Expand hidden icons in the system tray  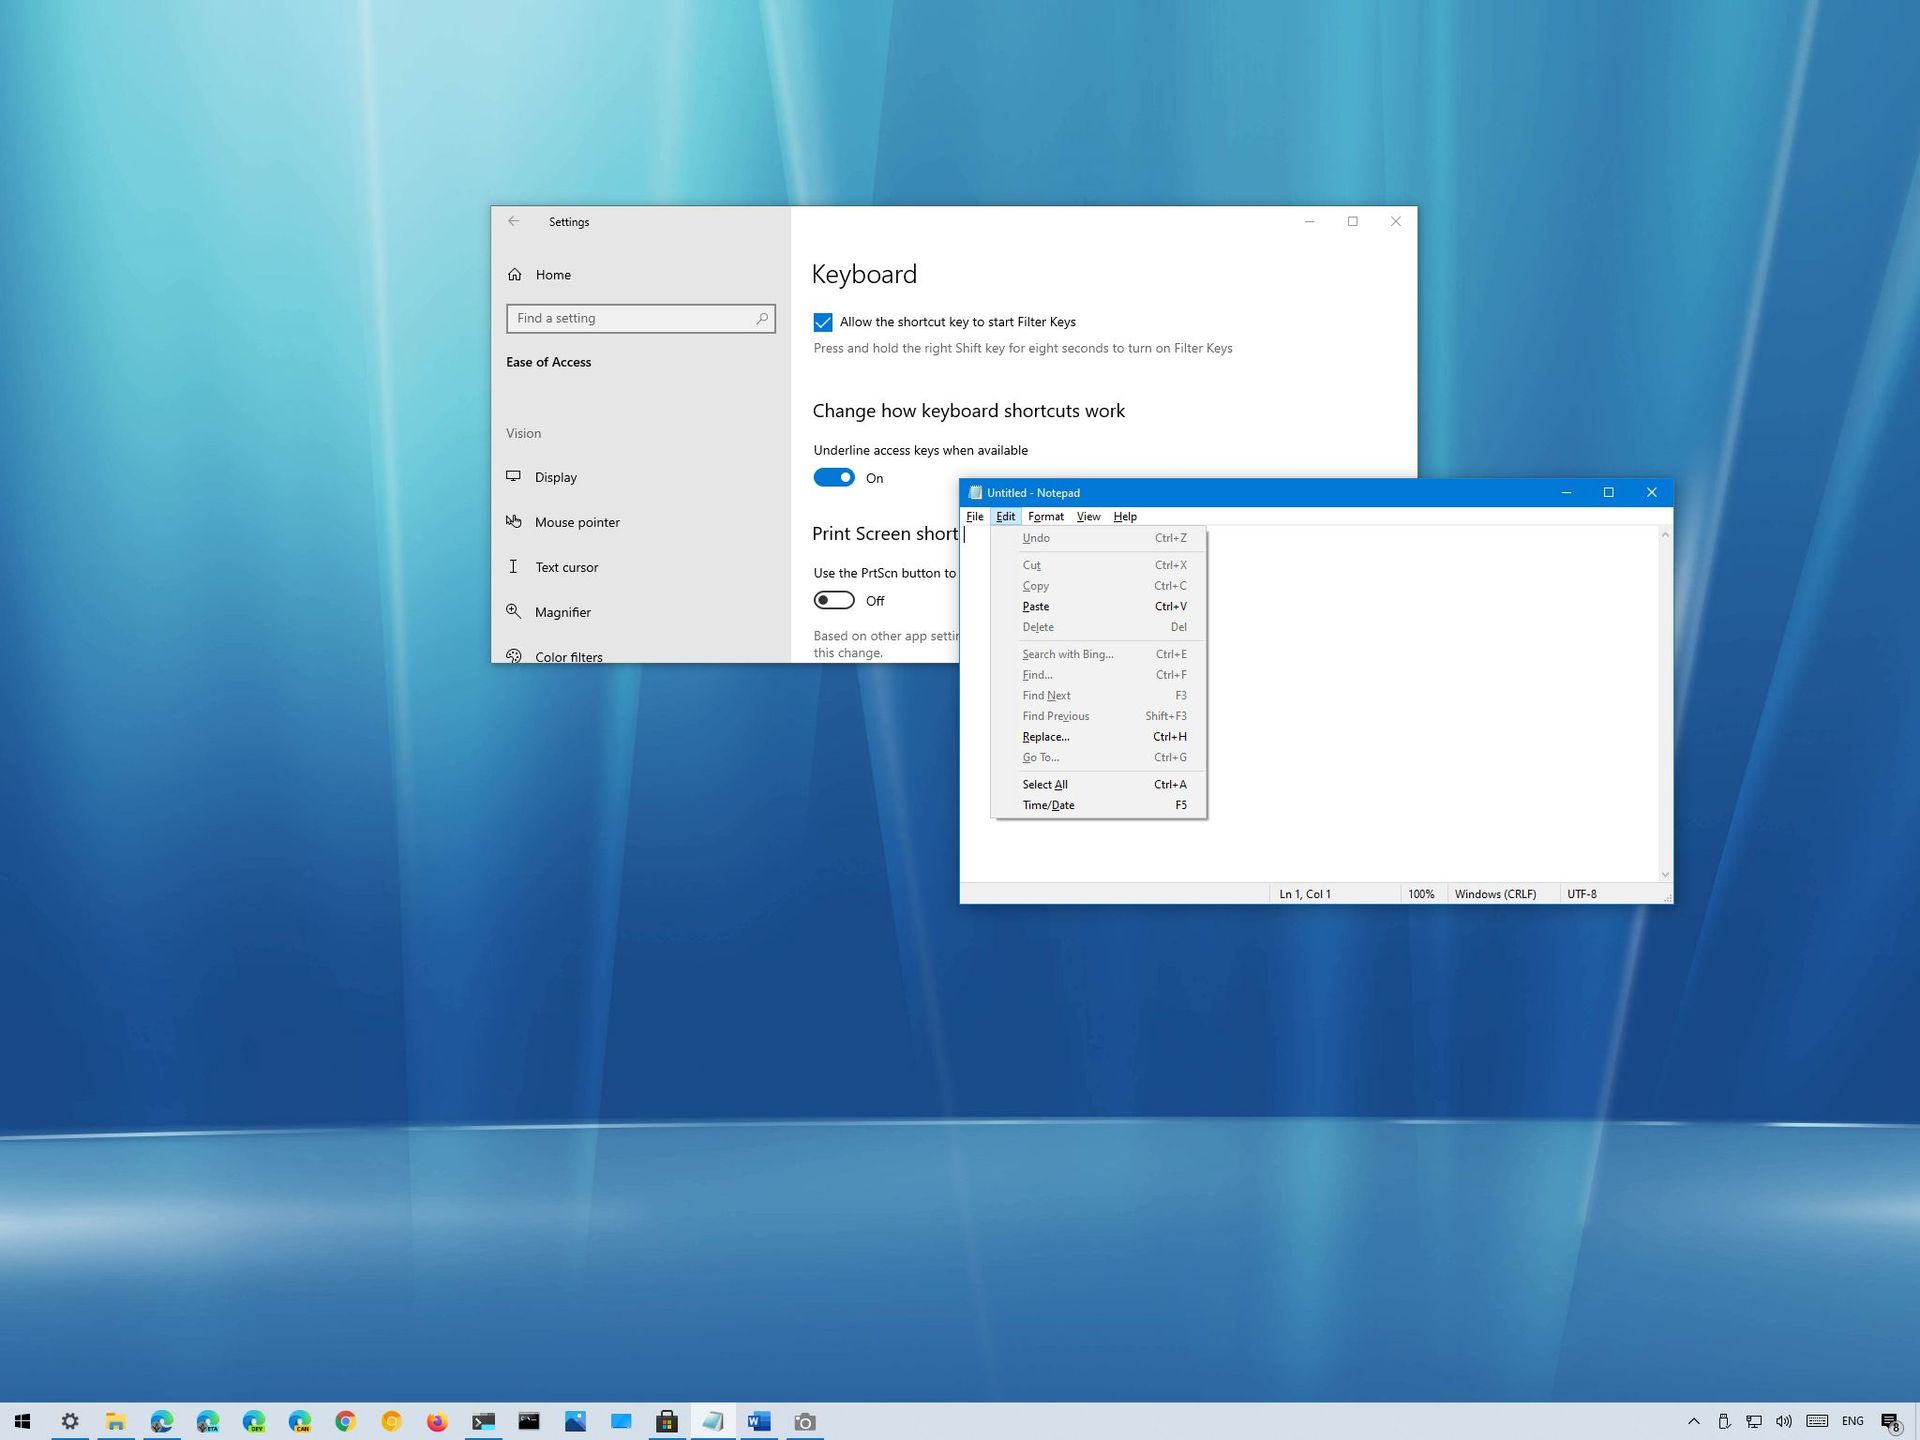1695,1421
